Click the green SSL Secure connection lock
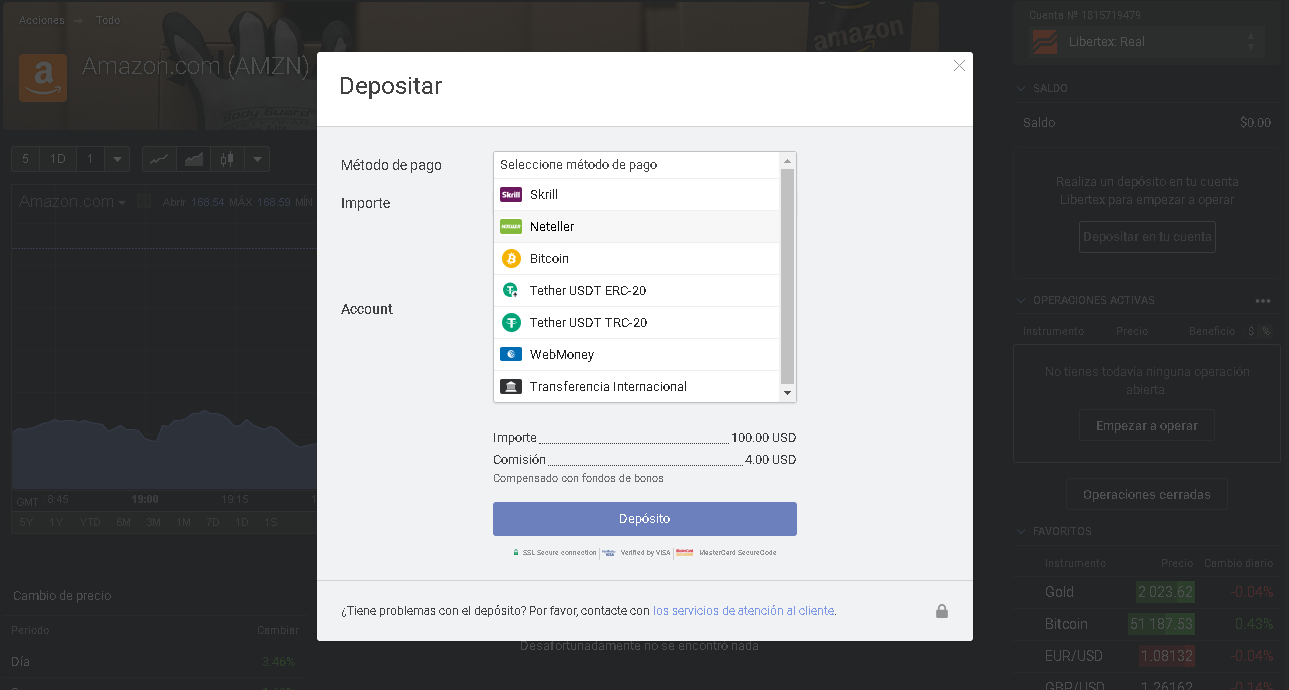The height and width of the screenshot is (690, 1289). point(516,552)
